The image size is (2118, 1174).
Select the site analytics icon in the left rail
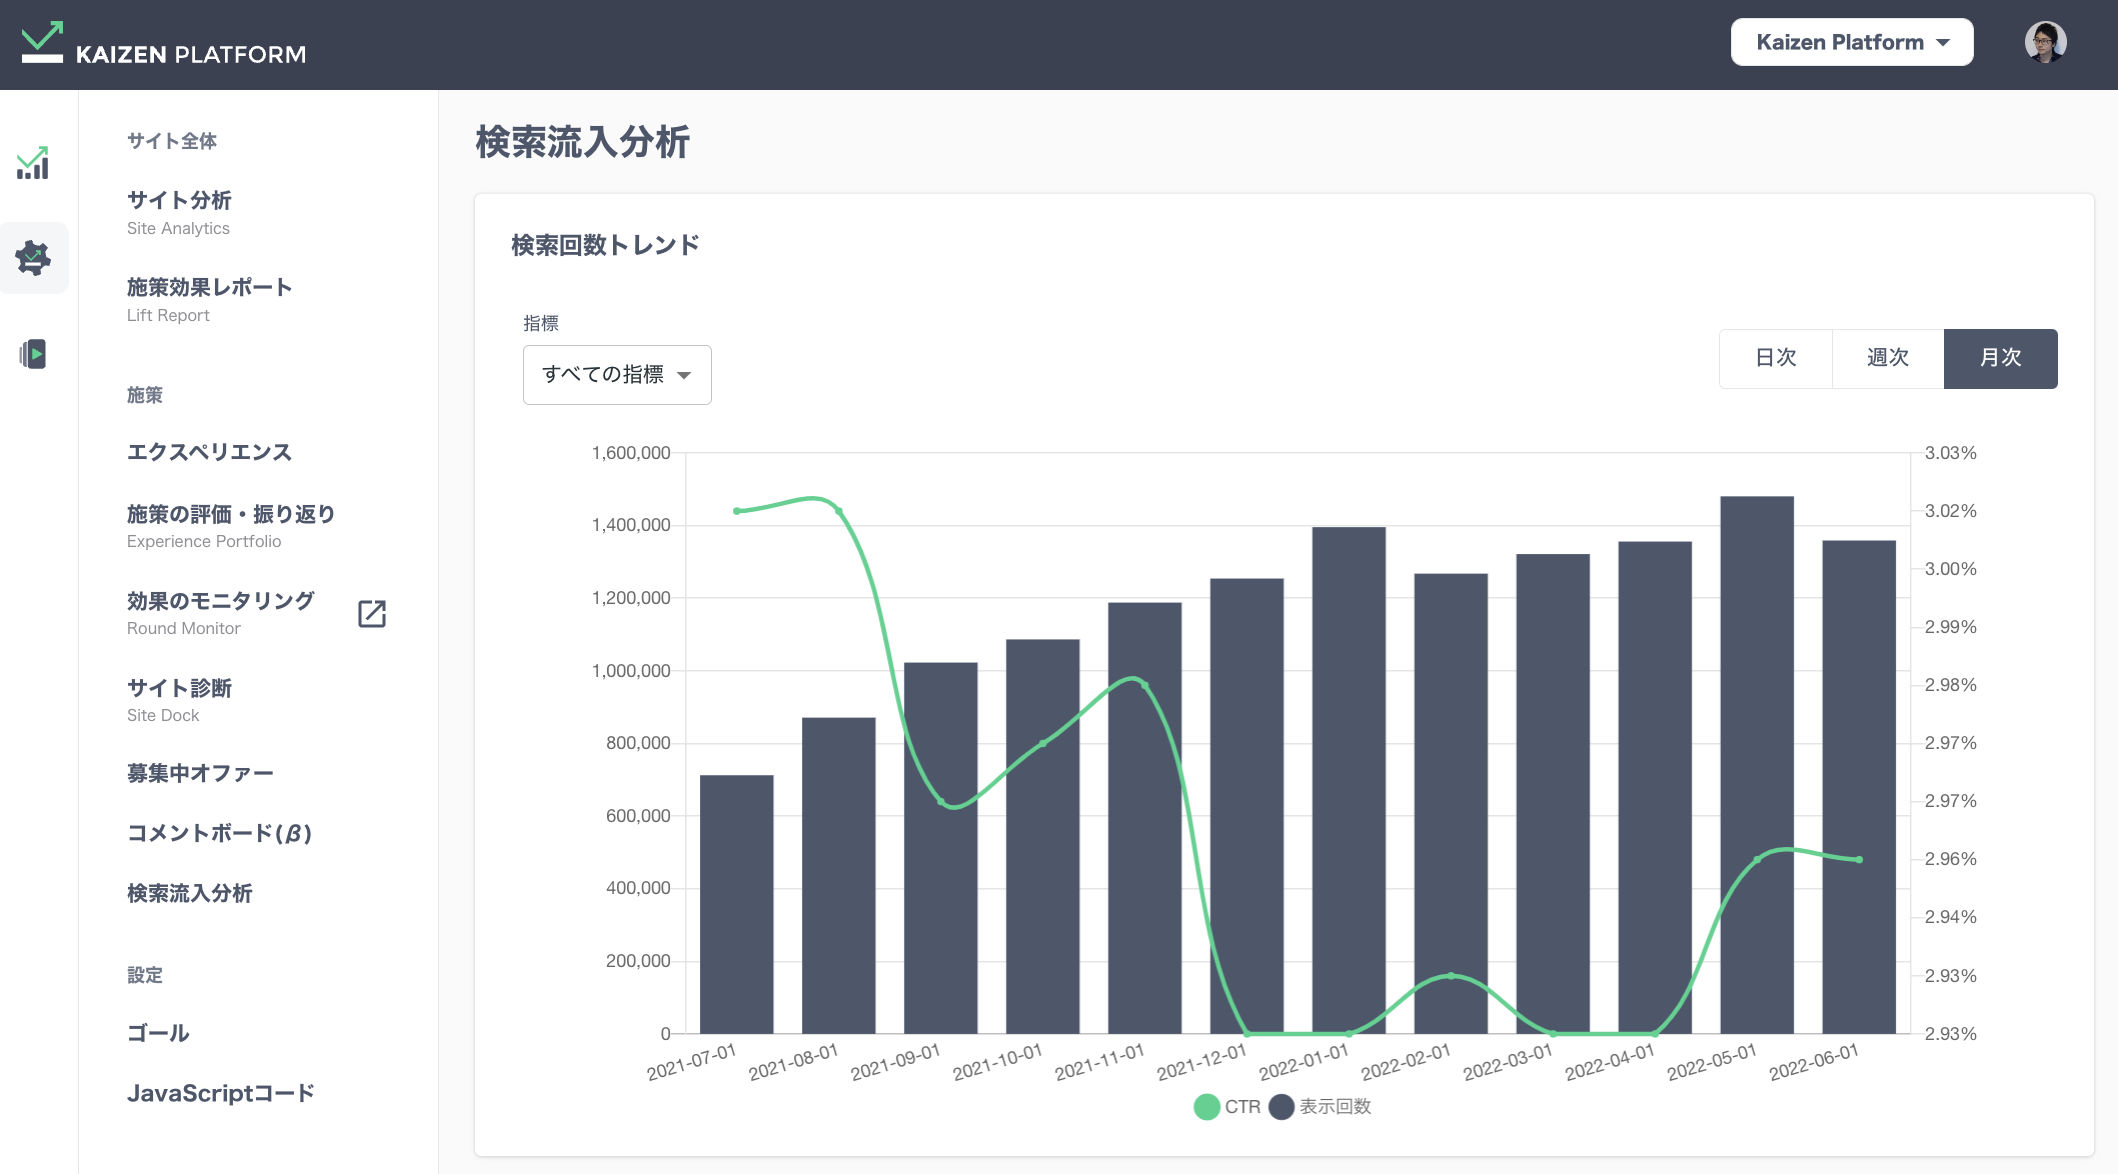point(34,163)
